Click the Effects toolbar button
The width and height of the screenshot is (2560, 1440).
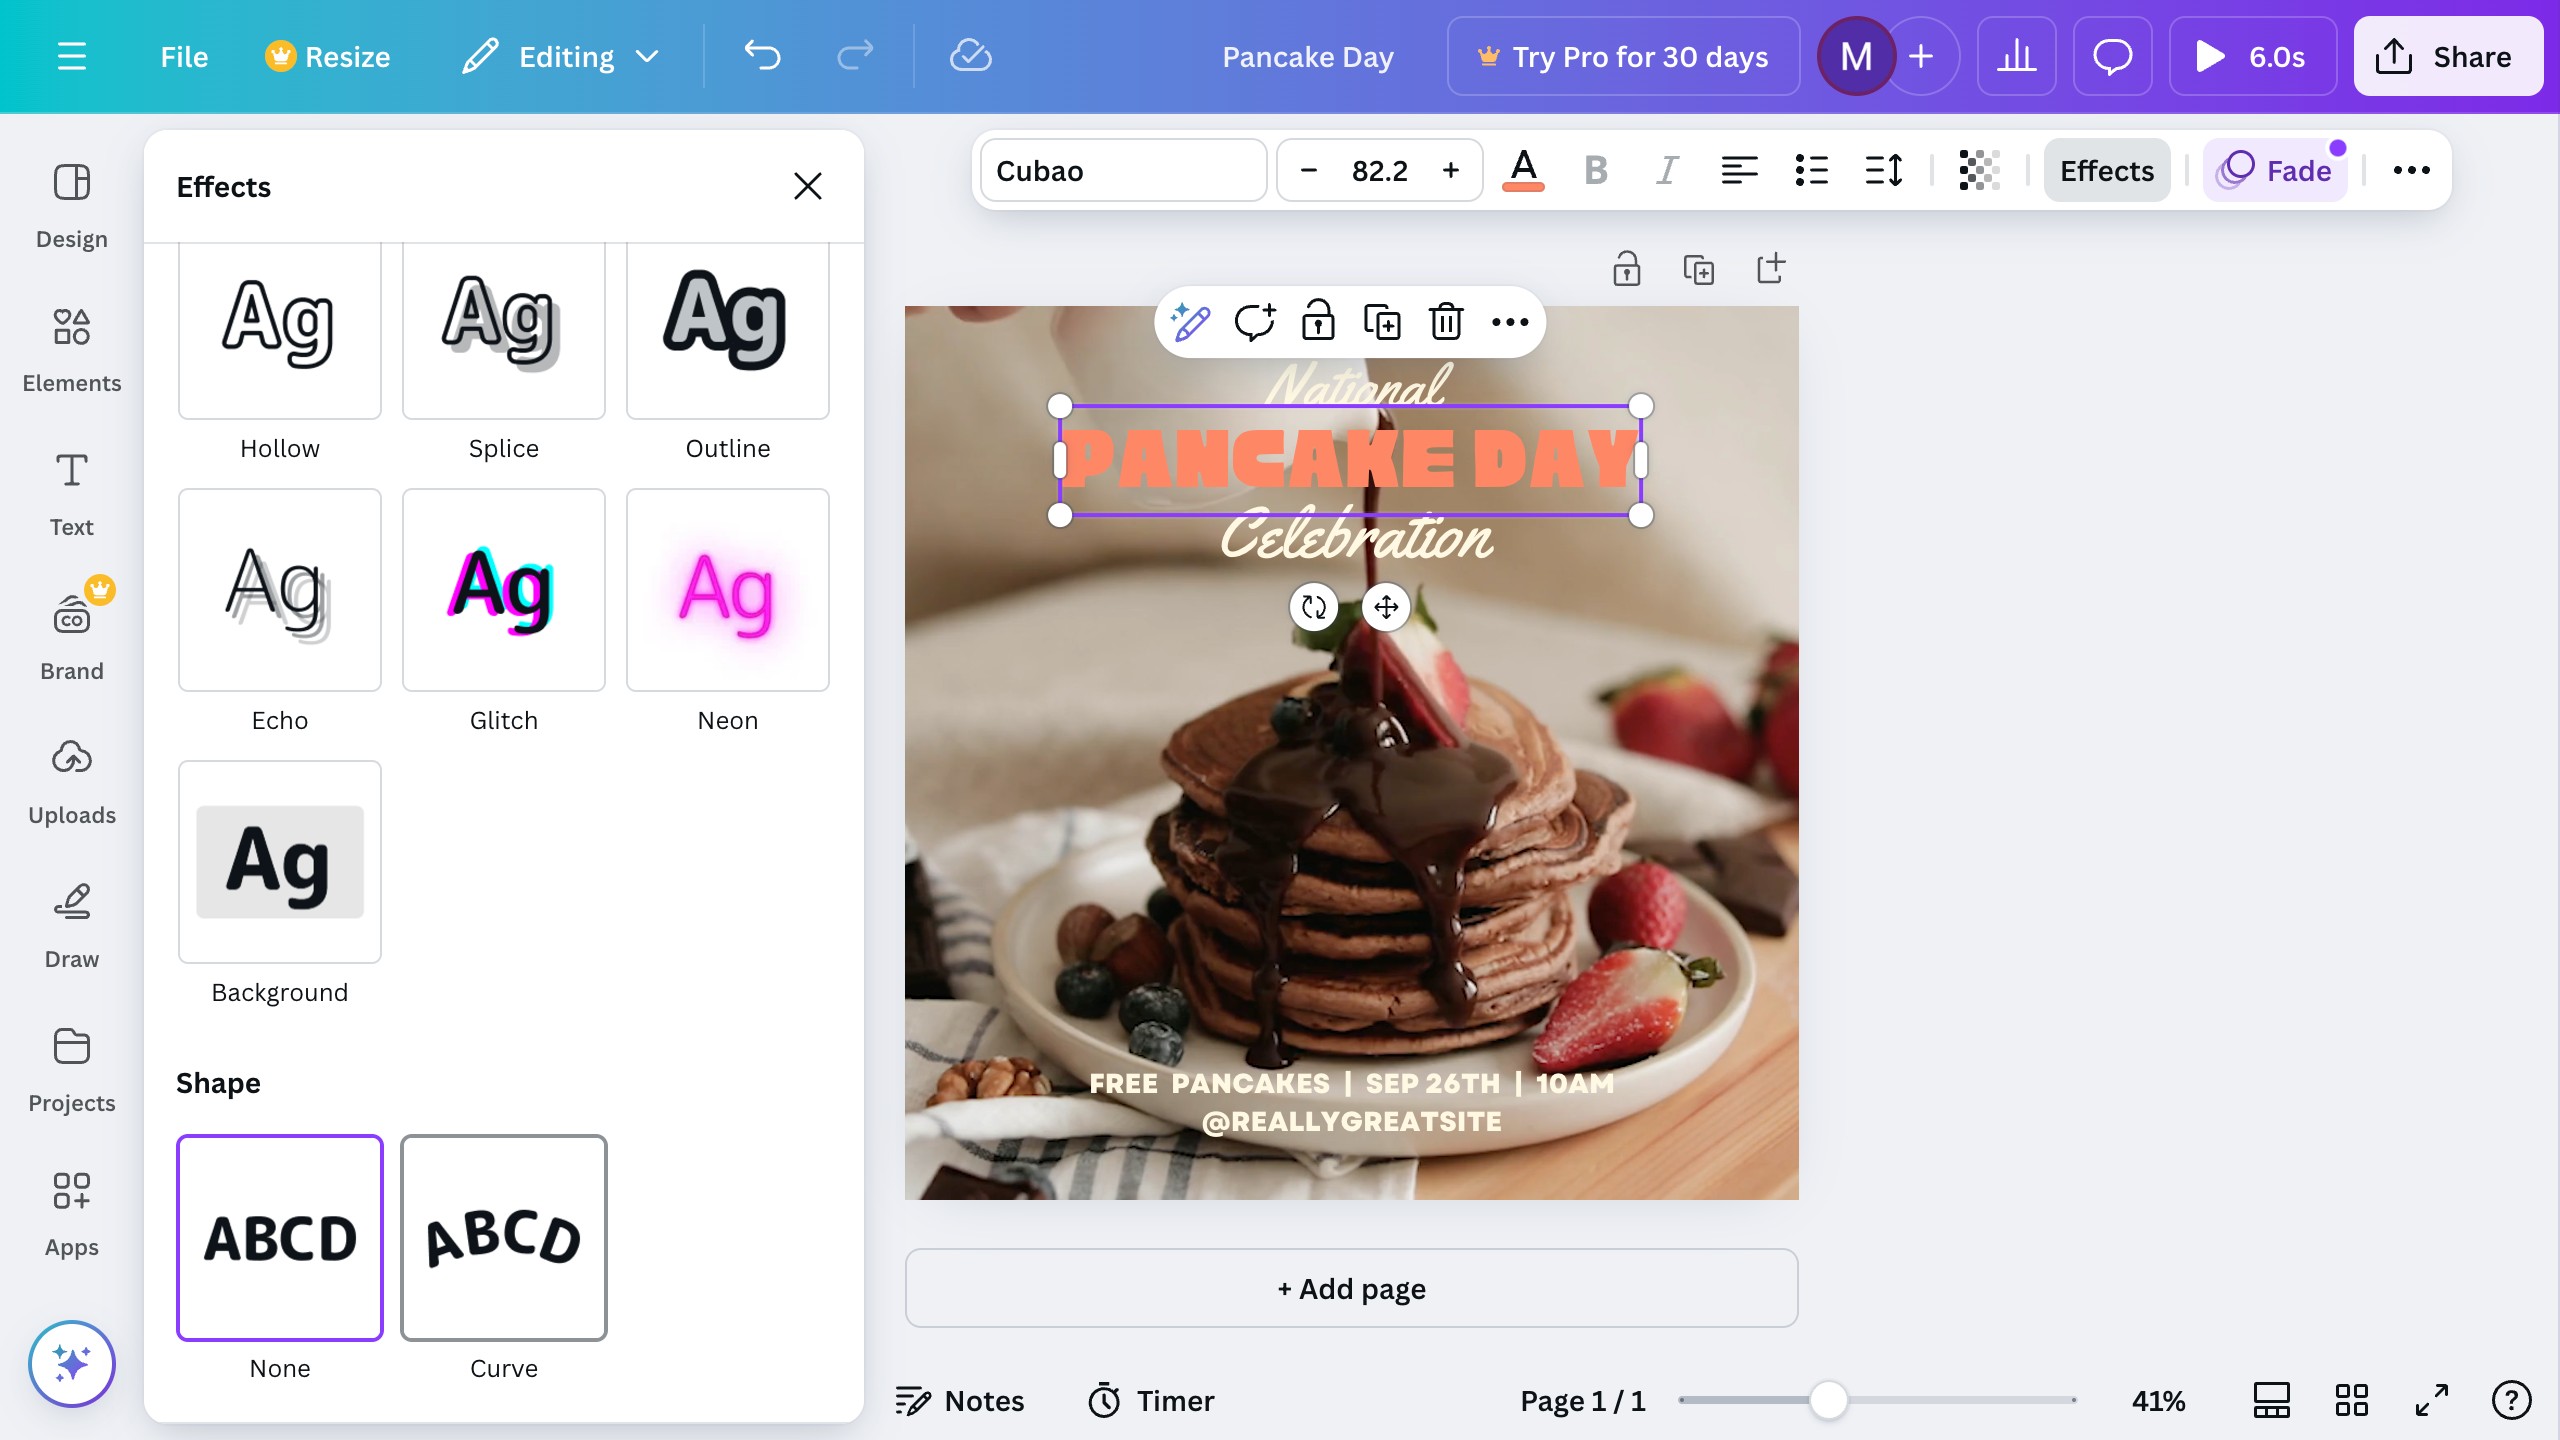tap(2107, 171)
